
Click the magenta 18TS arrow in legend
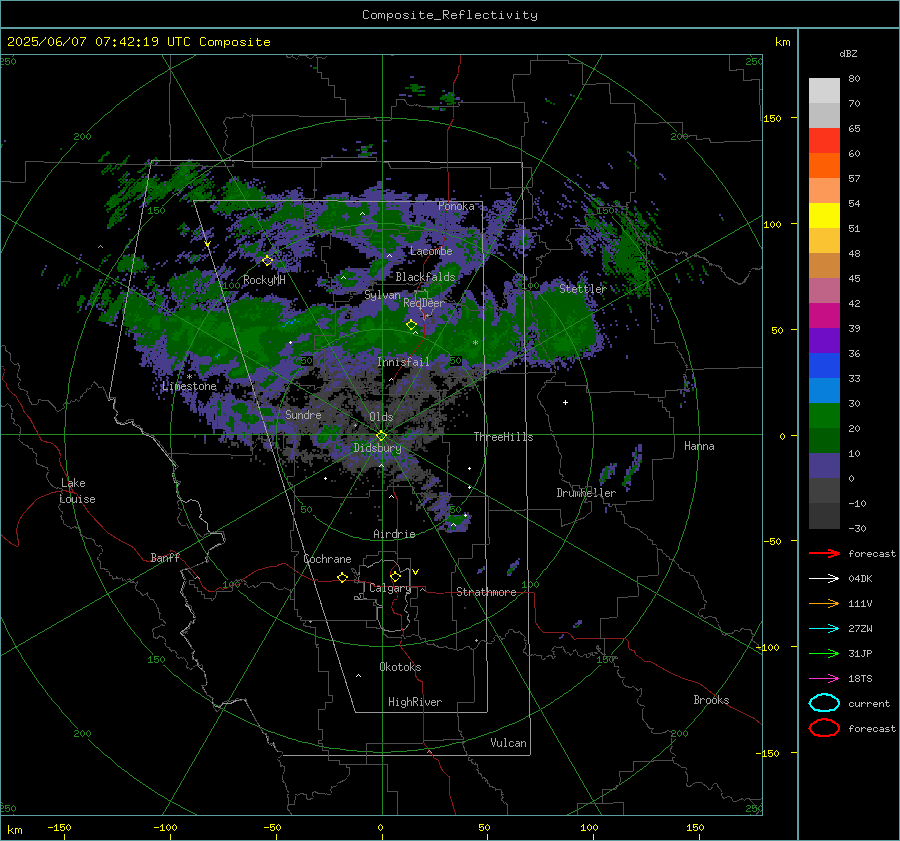[824, 679]
